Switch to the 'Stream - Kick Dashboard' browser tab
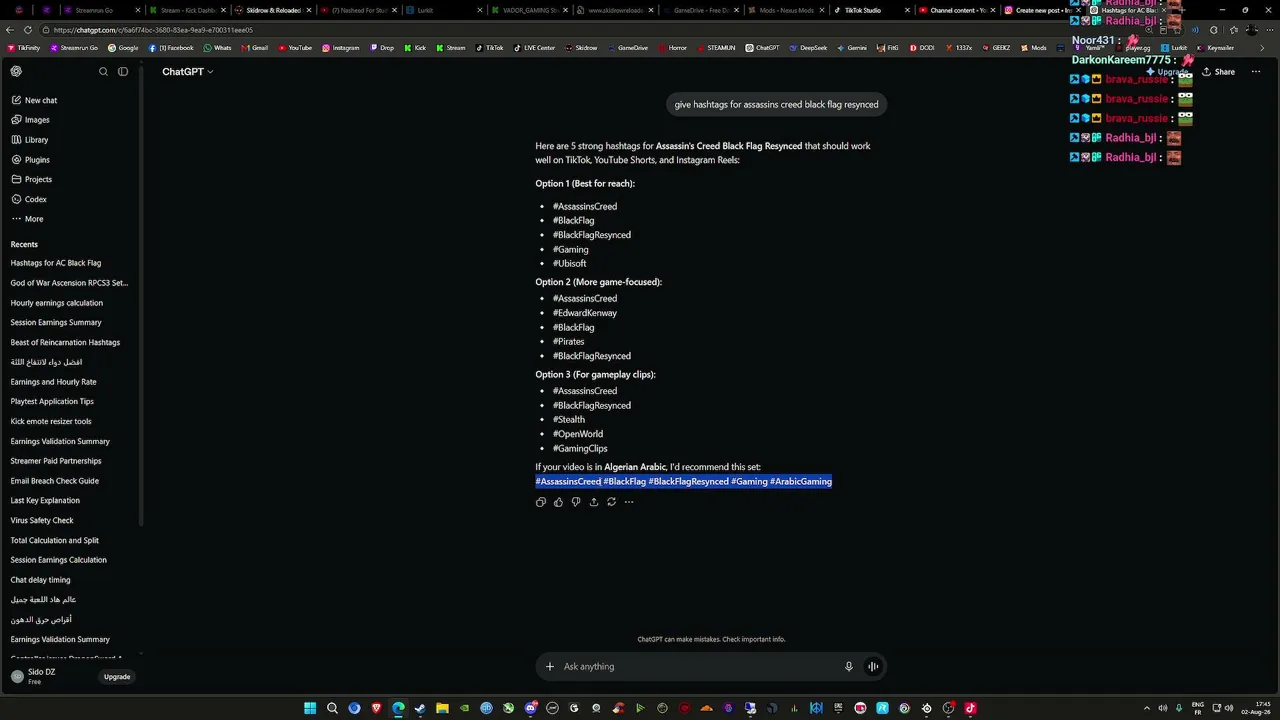 (x=186, y=10)
